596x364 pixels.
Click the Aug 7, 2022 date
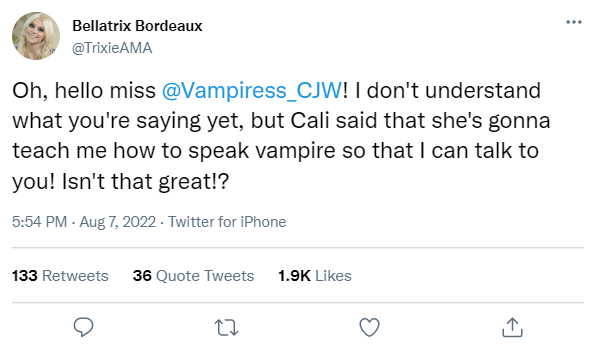(117, 222)
